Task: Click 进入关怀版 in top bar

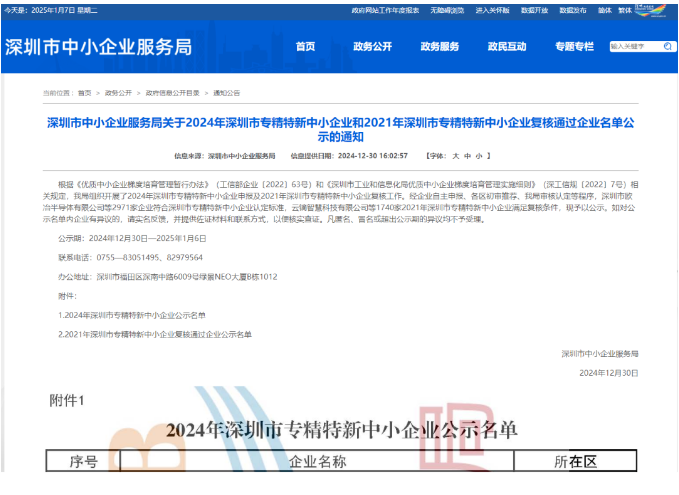Action: (x=492, y=10)
